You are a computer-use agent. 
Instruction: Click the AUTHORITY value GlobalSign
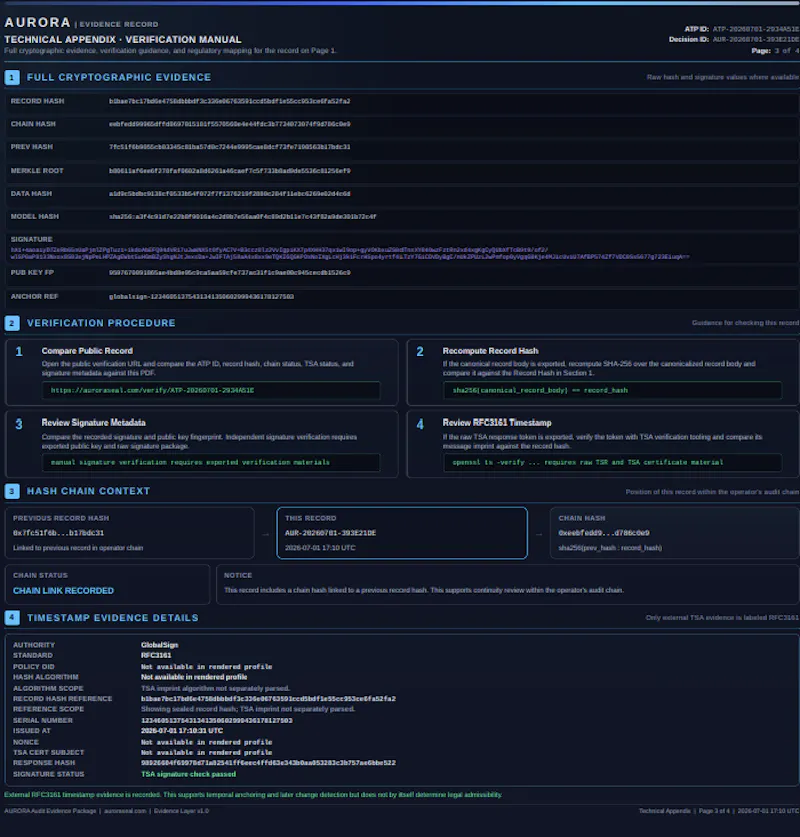(160, 645)
